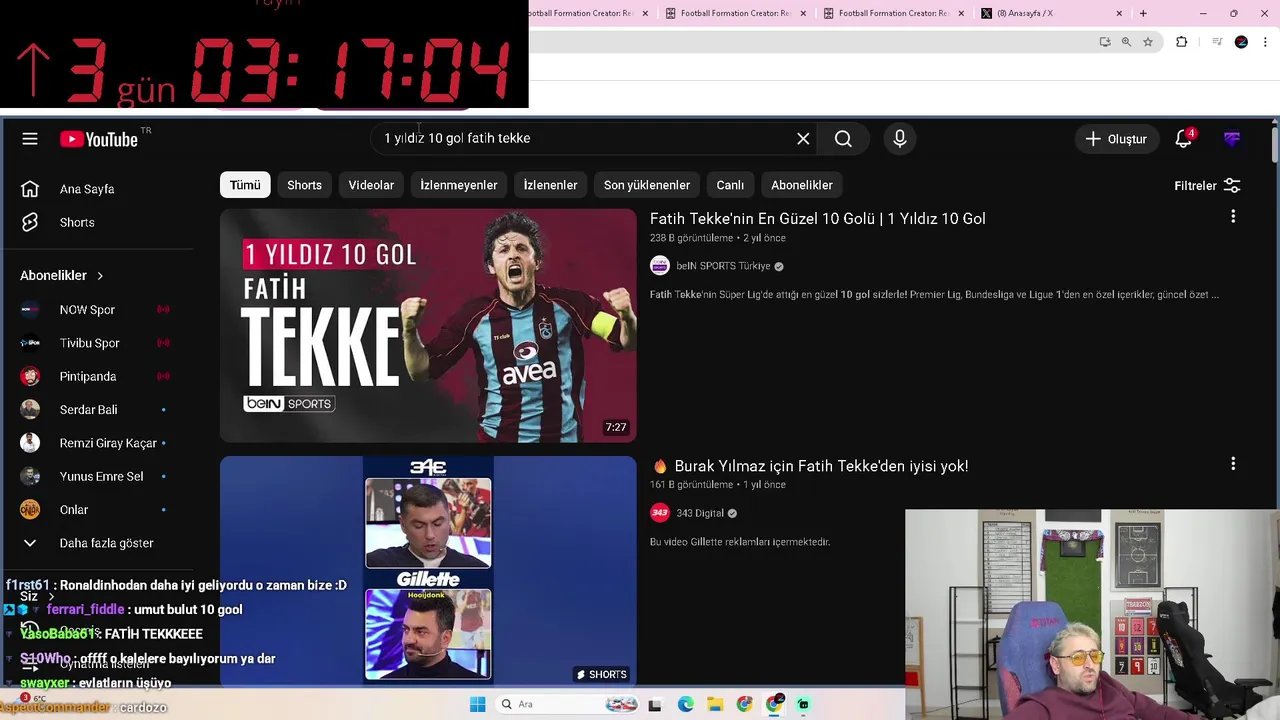Close the Anasayfa / X tab

(x=1119, y=13)
